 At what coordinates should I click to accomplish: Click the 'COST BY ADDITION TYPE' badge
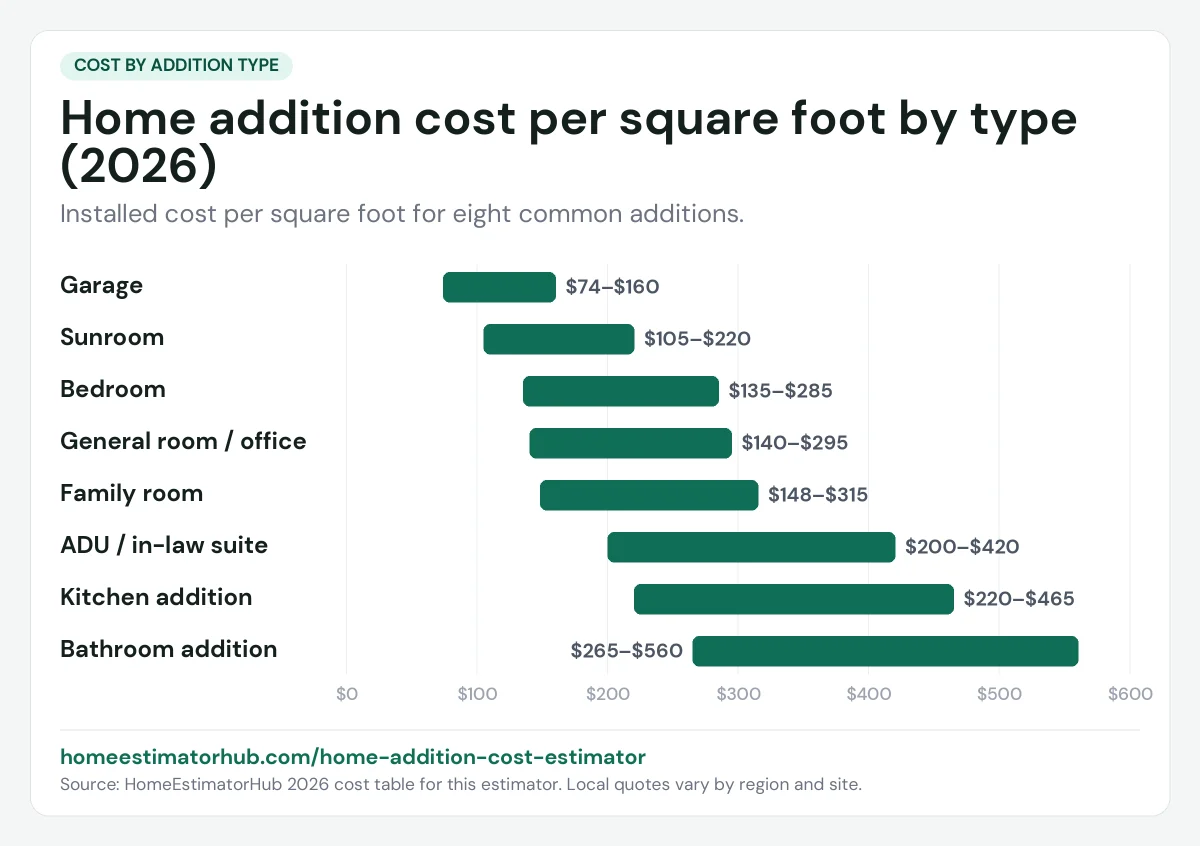coord(176,66)
